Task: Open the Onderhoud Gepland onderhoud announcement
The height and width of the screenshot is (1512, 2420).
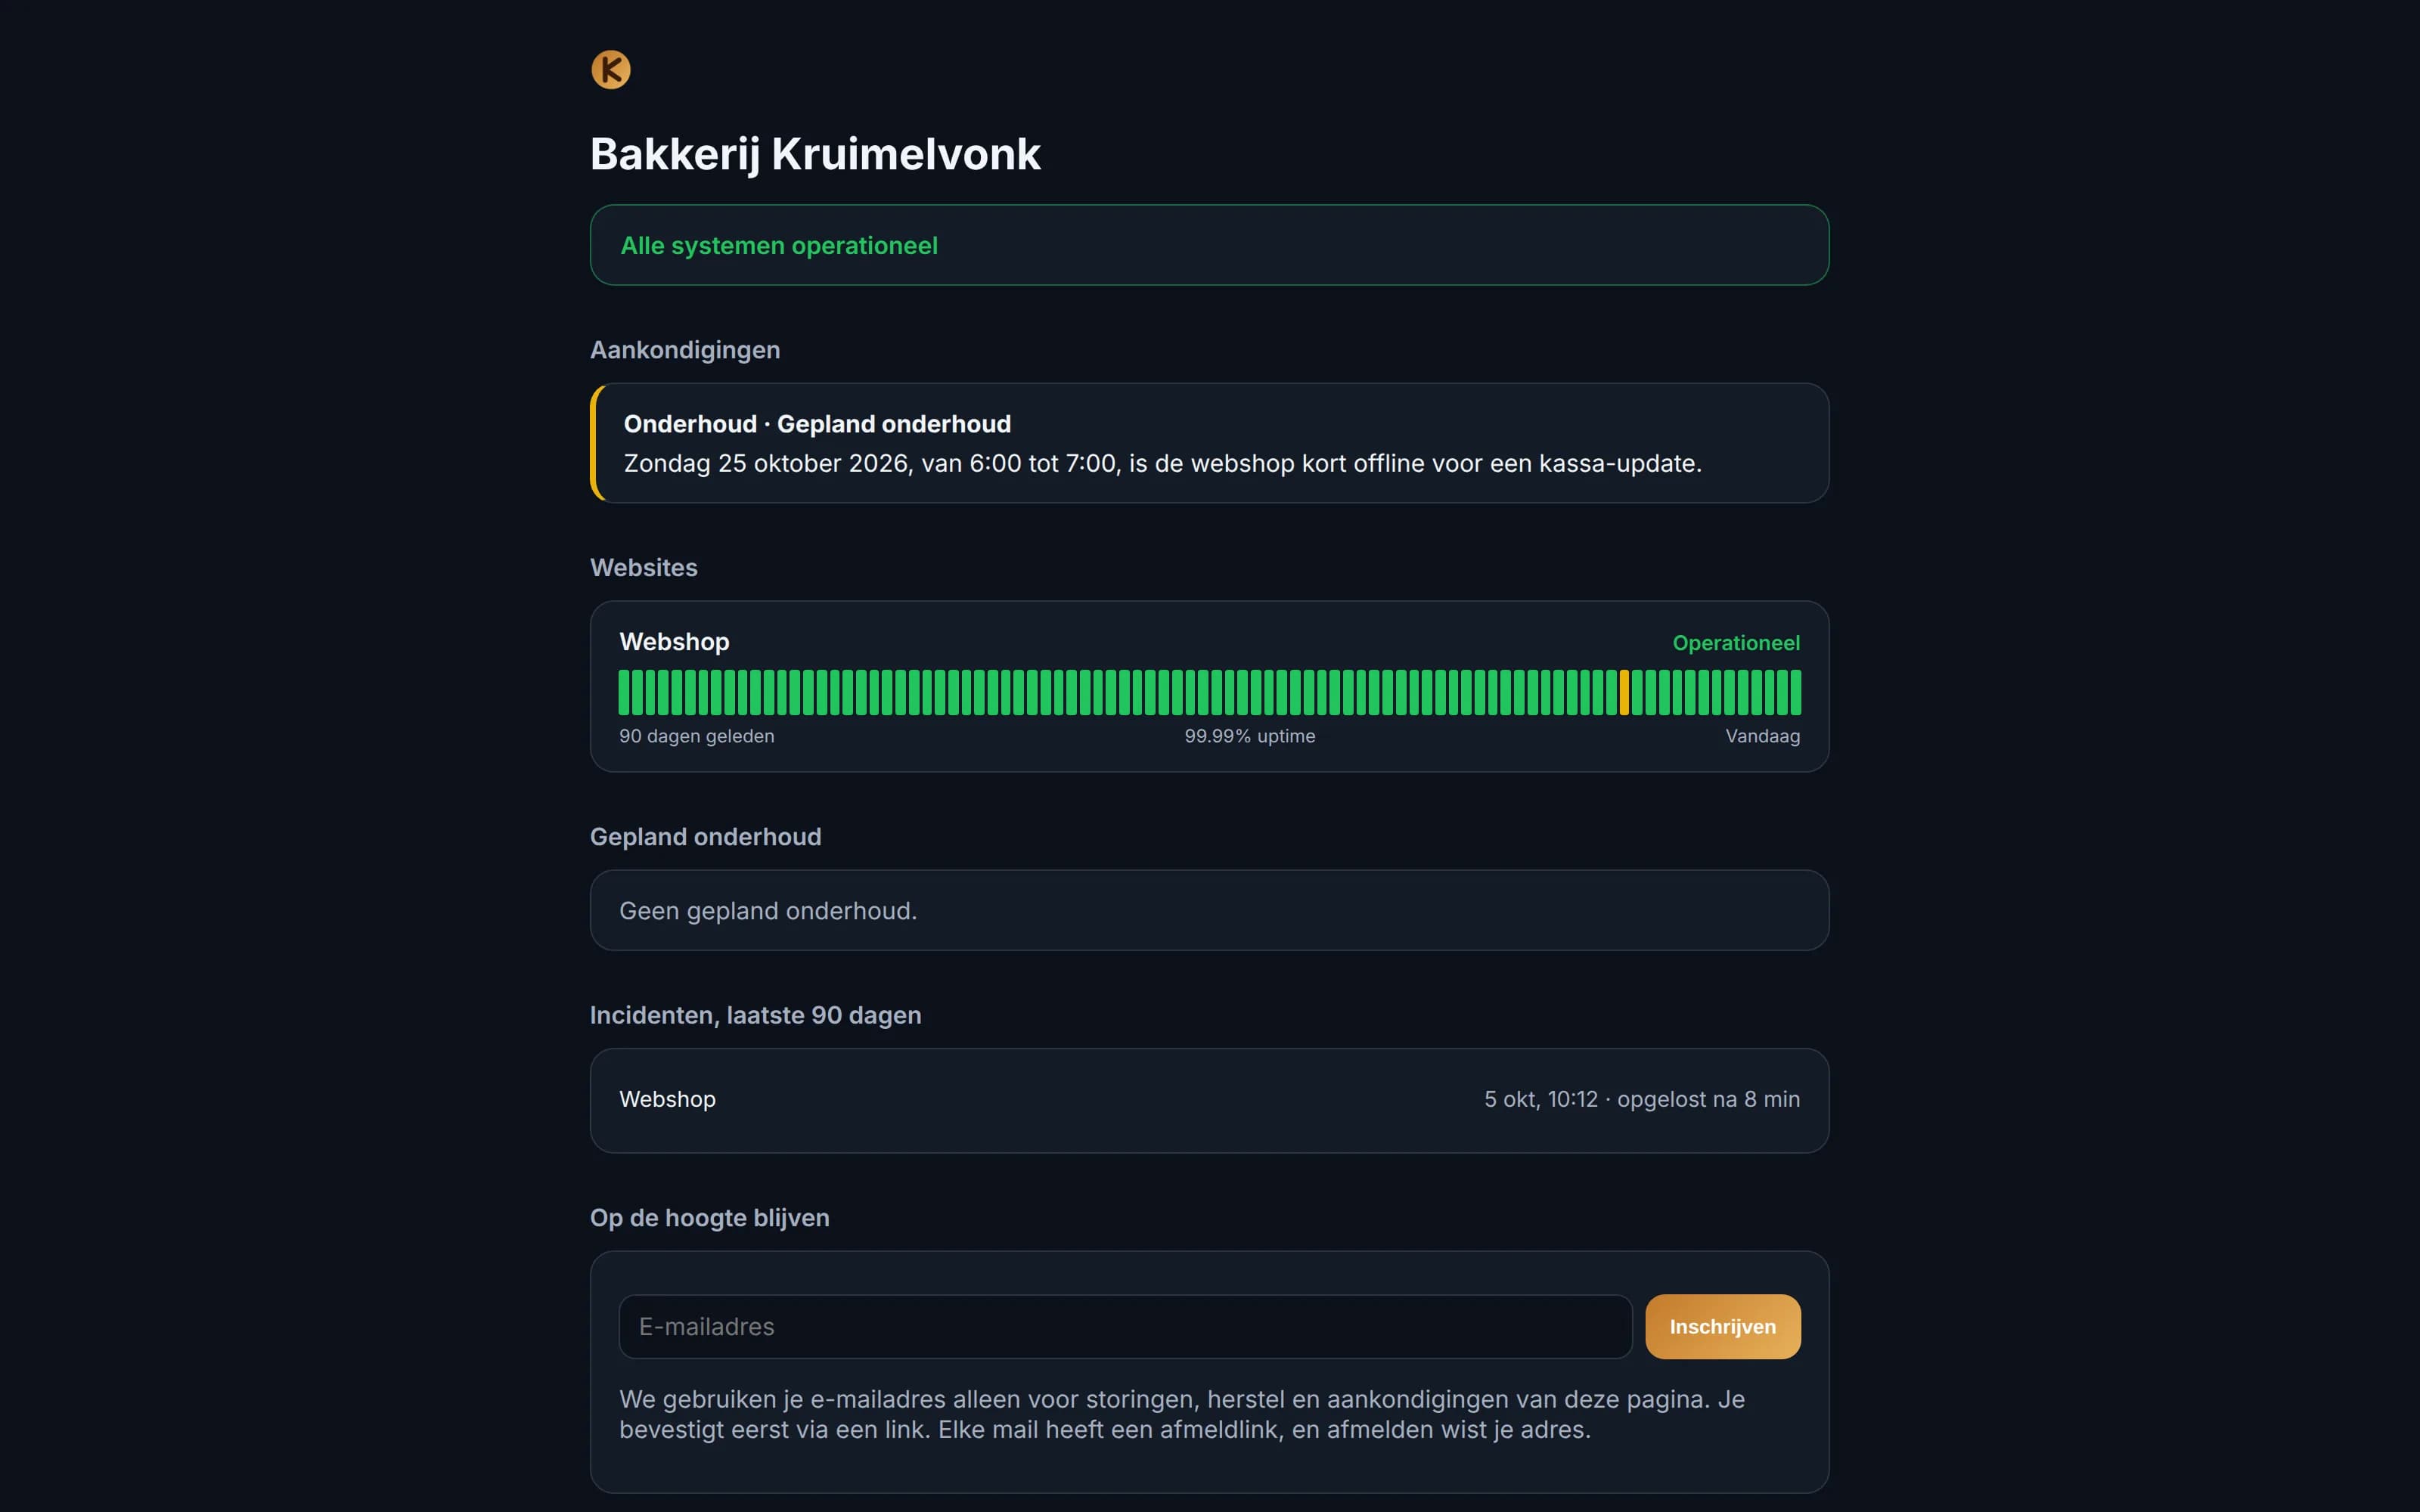Action: pyautogui.click(x=1209, y=443)
